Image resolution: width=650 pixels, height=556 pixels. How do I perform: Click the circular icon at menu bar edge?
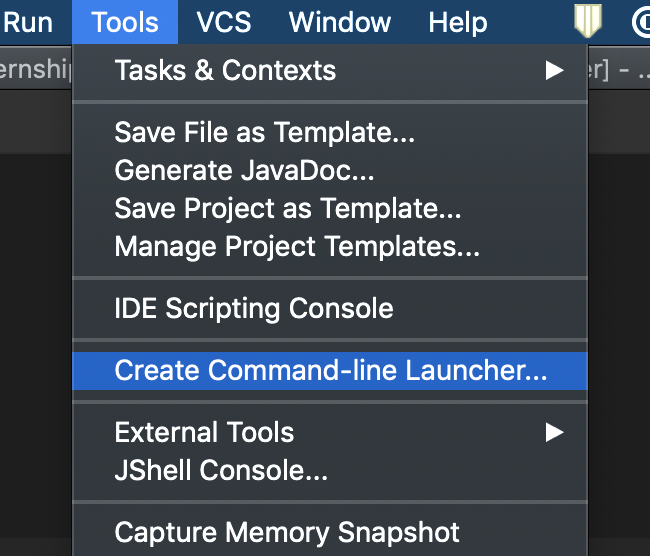click(642, 21)
